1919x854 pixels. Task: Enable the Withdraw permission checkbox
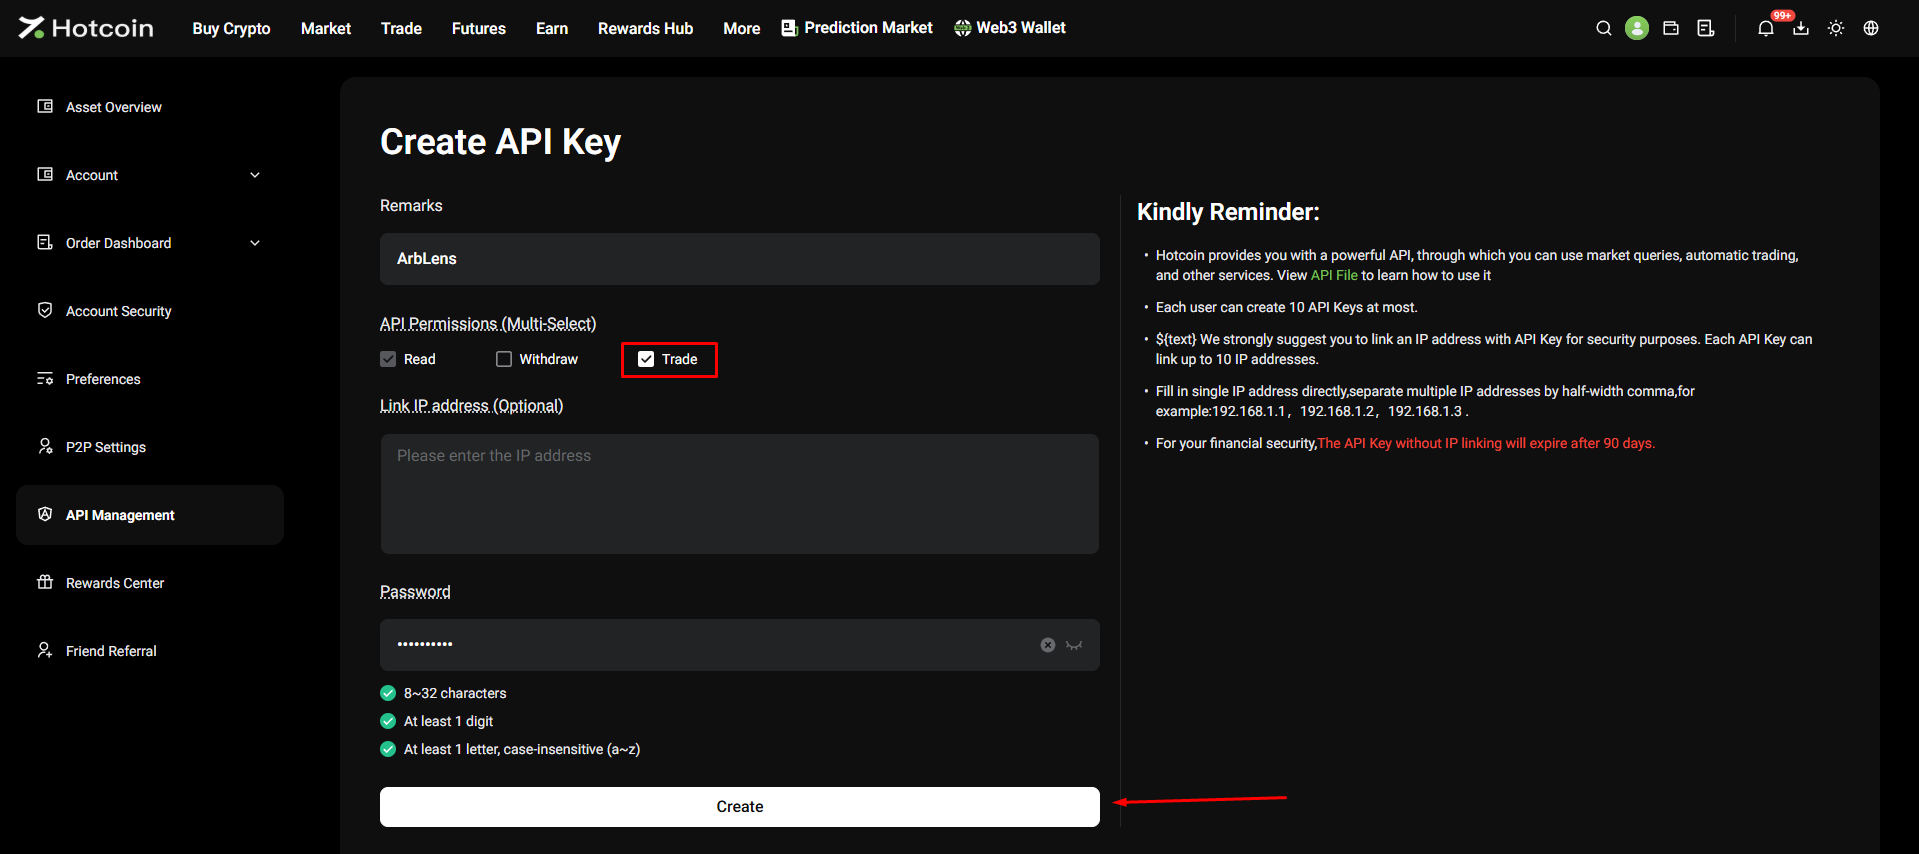[504, 359]
